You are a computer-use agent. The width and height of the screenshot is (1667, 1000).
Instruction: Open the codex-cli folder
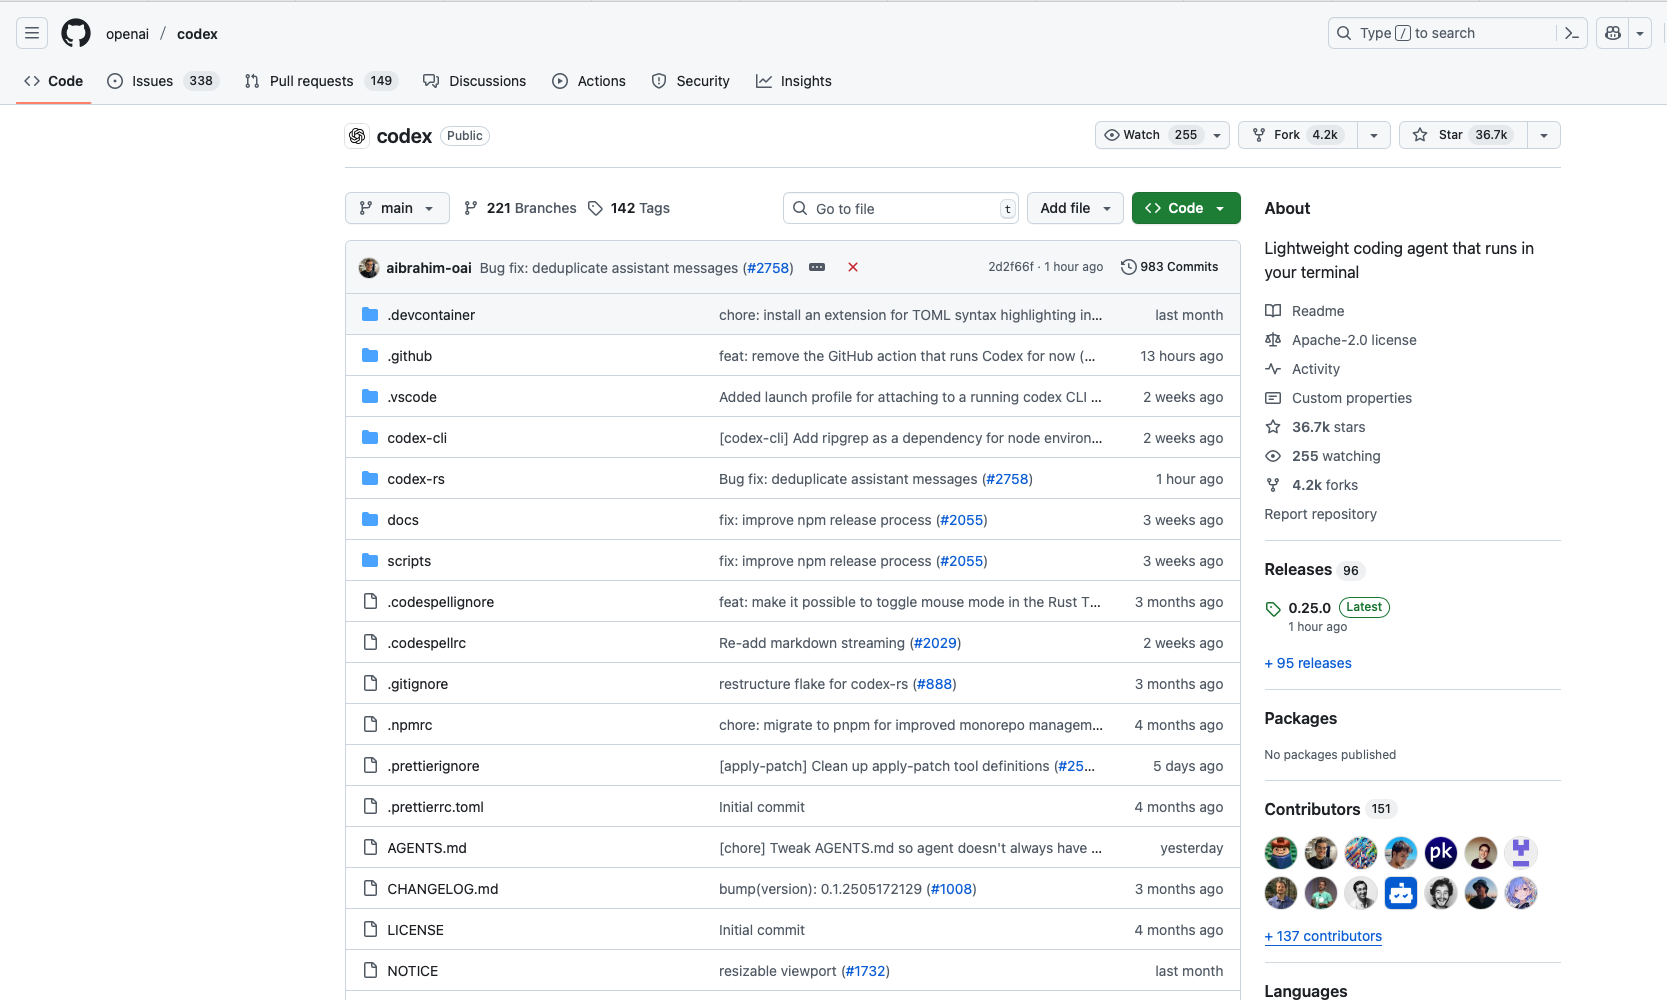(417, 438)
